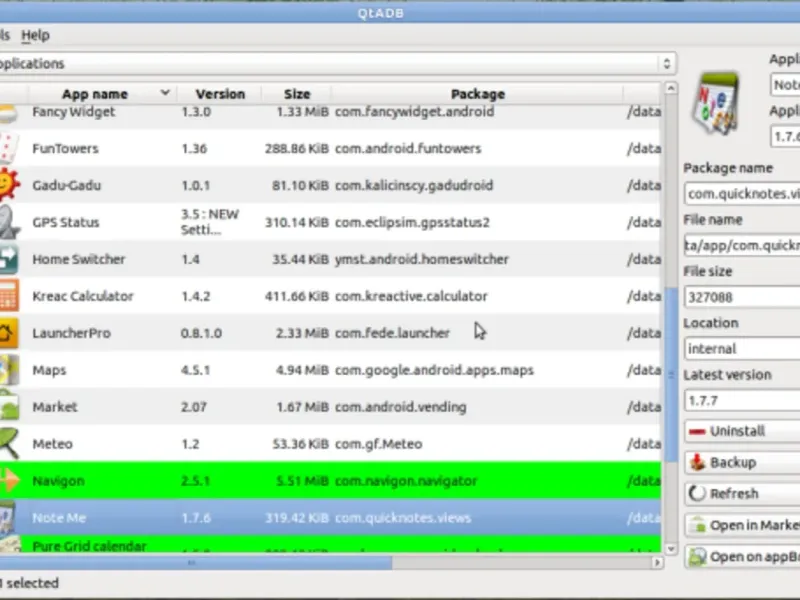Click the Gadu-Gadu sun icon
The width and height of the screenshot is (800, 600).
click(x=9, y=184)
